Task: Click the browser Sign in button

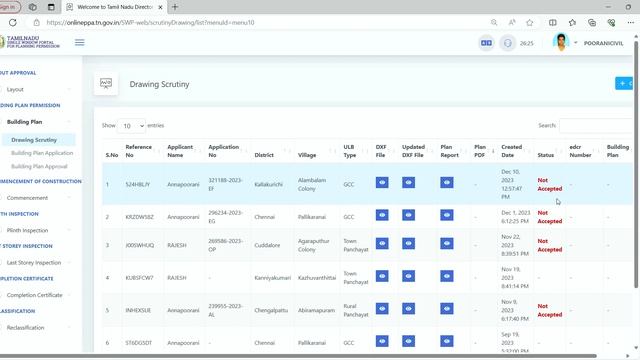Action: [9, 7]
